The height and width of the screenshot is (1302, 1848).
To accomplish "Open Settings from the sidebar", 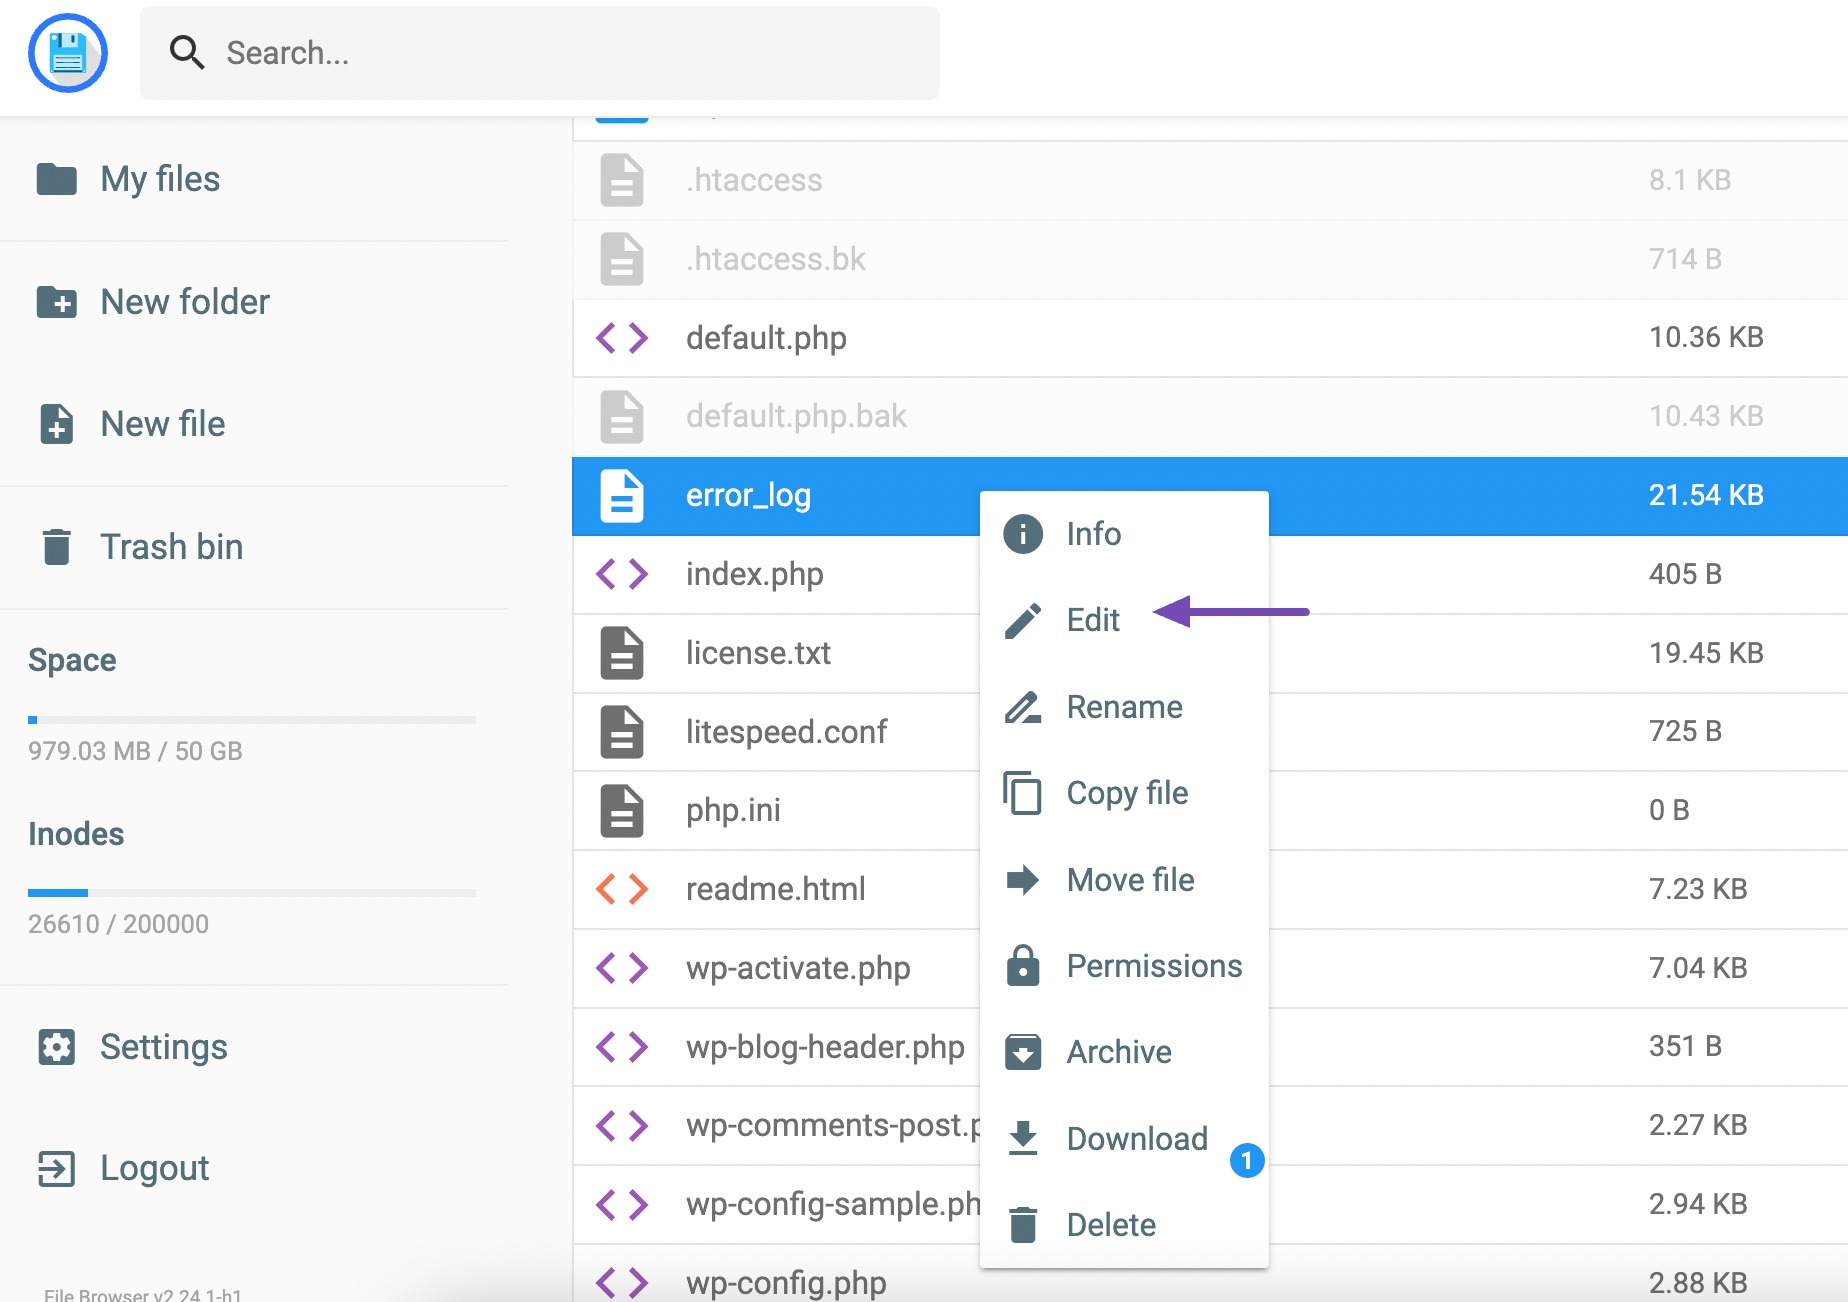I will 163,1047.
